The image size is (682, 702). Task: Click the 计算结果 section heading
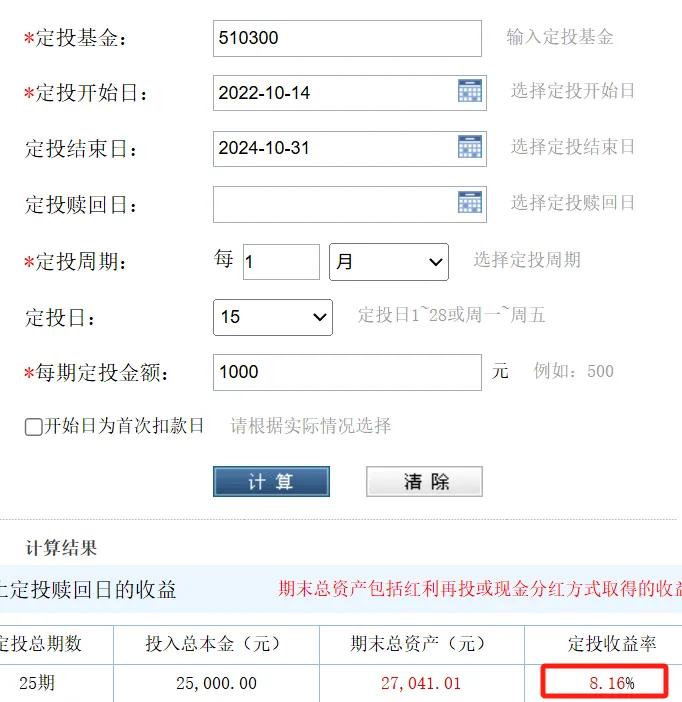pyautogui.click(x=61, y=548)
